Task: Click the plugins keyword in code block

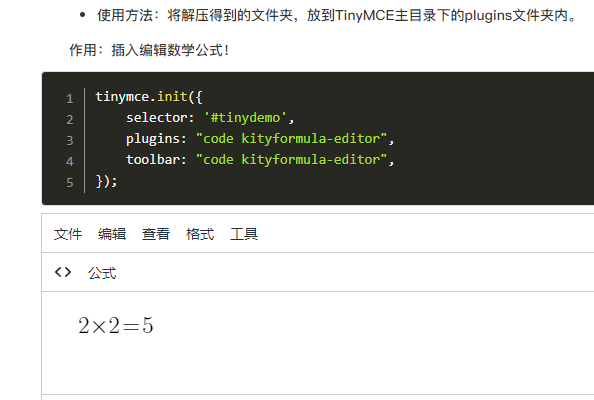Action: point(153,139)
